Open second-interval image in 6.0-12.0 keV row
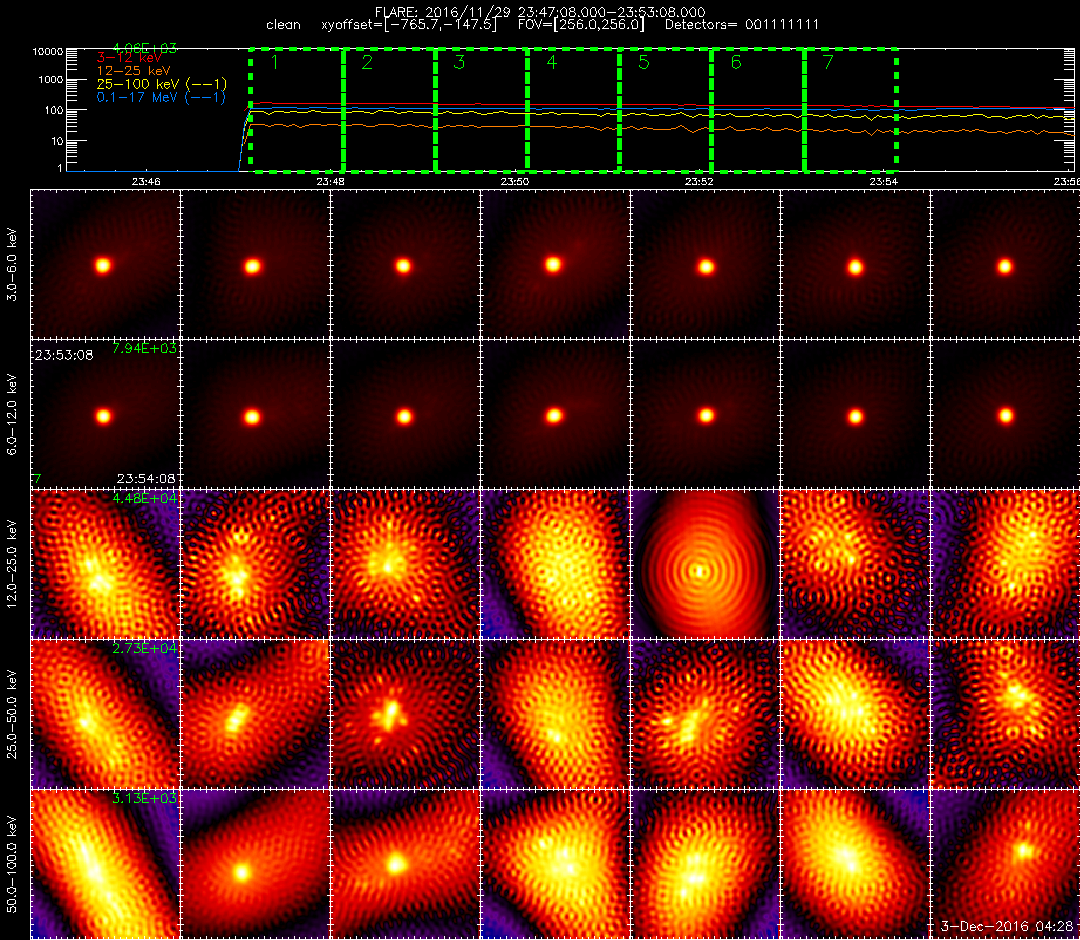 pyautogui.click(x=256, y=415)
